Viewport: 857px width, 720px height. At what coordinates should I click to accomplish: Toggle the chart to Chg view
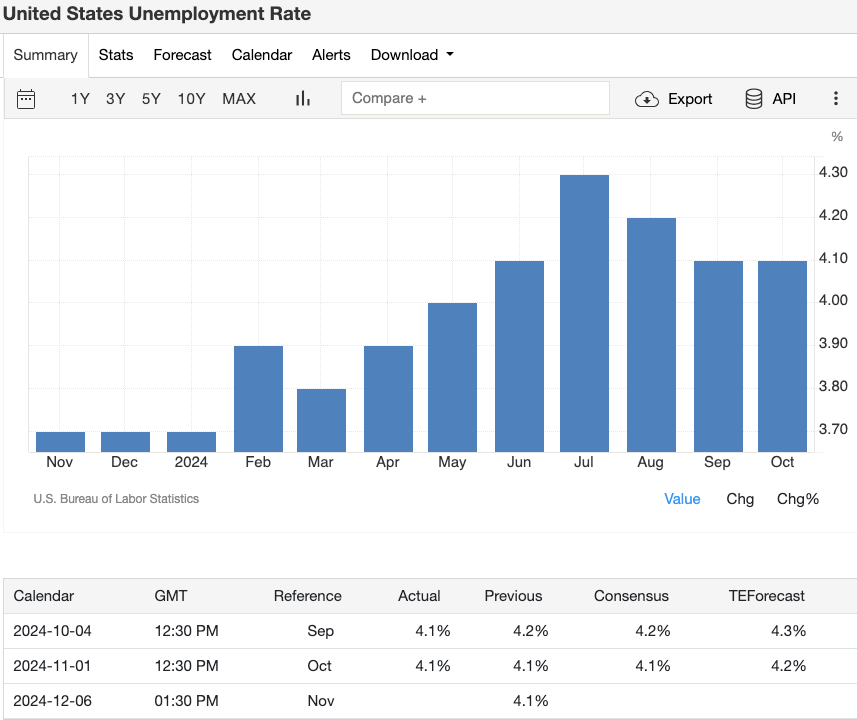click(740, 498)
